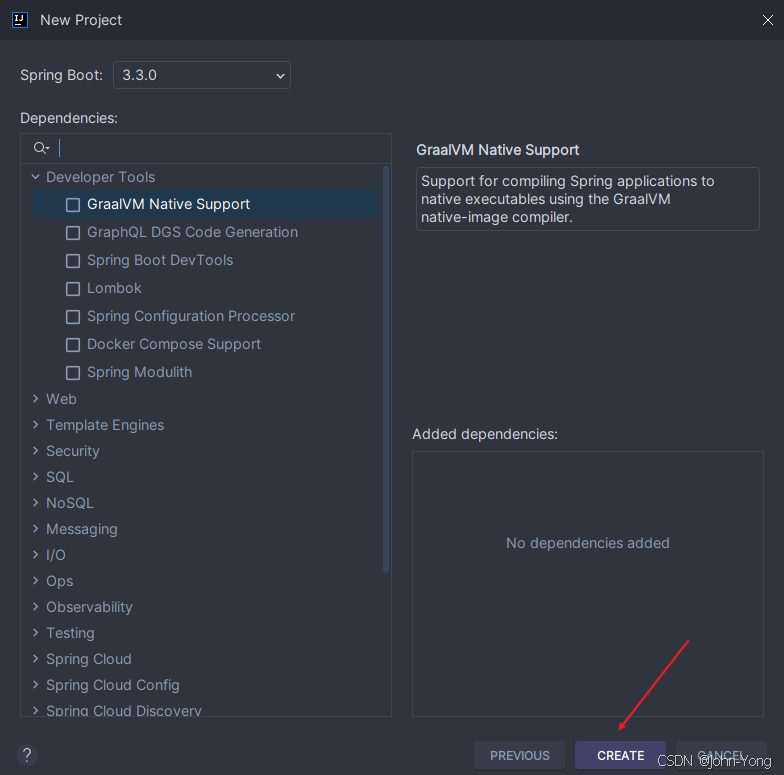Viewport: 784px width, 775px height.
Task: Open the help question mark button
Action: pos(27,755)
